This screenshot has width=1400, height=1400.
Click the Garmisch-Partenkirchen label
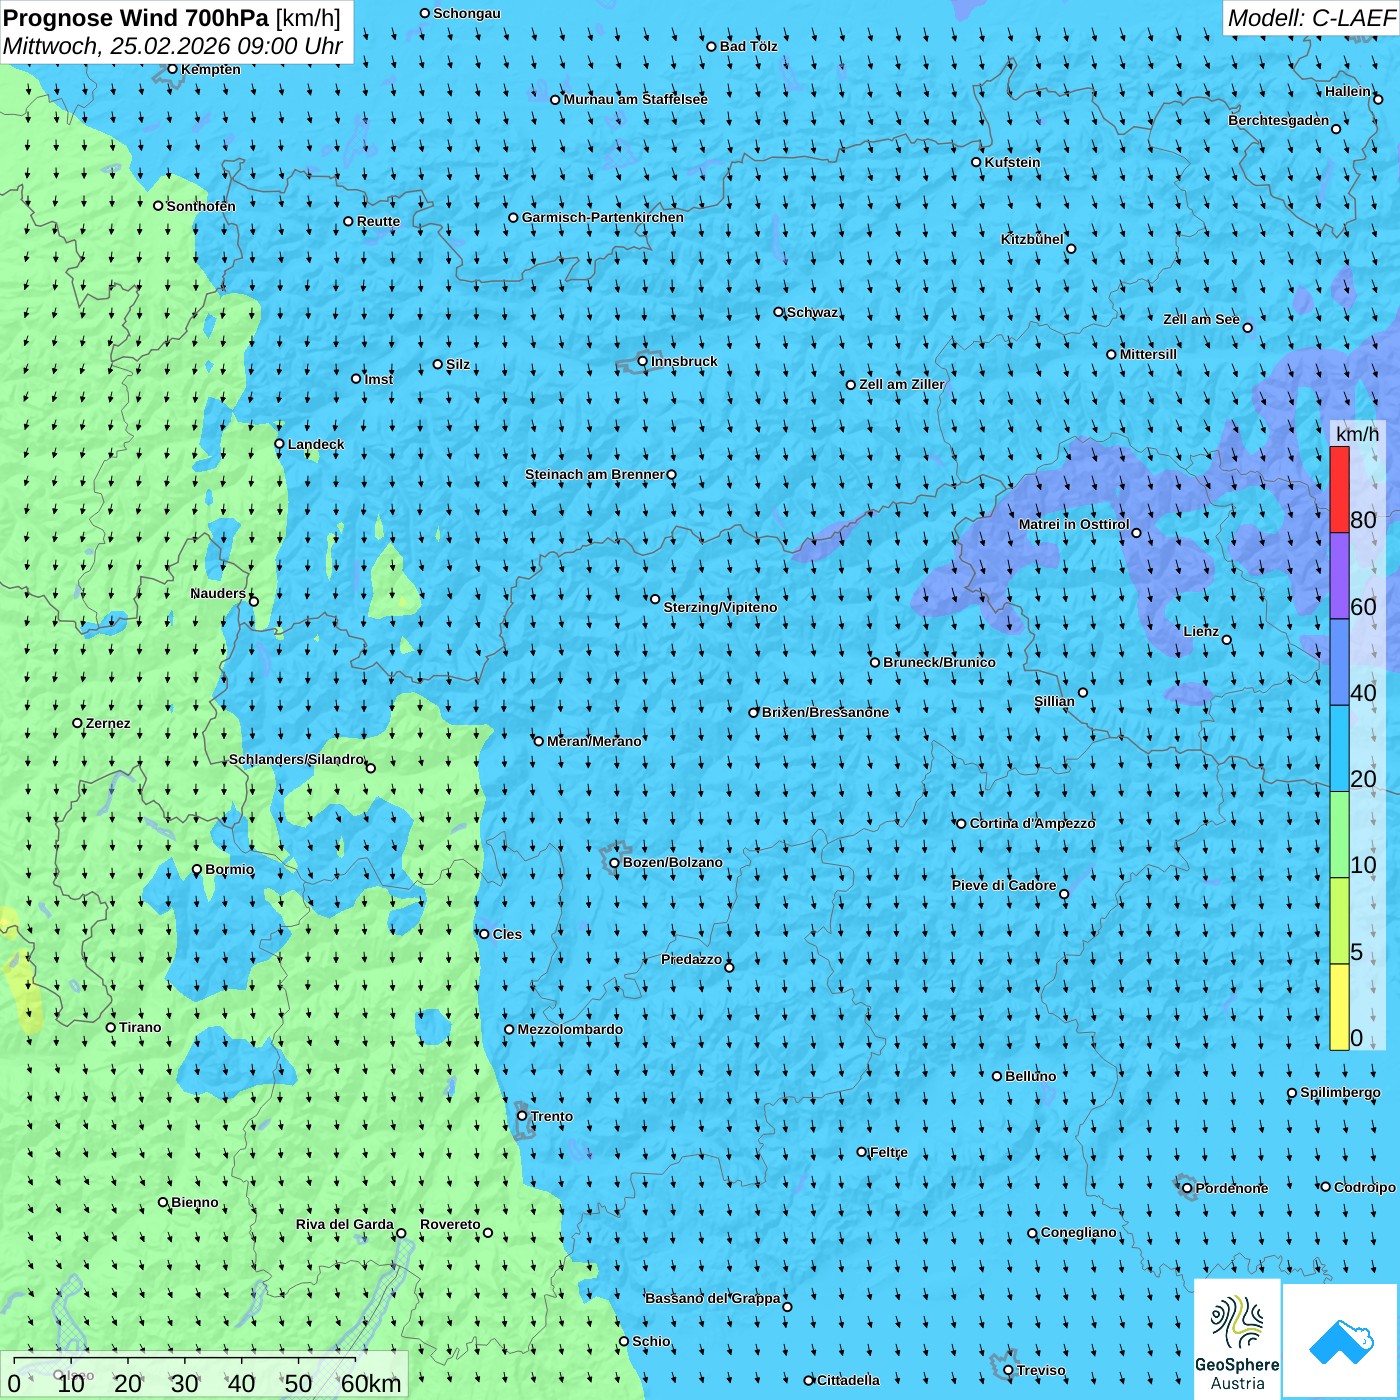pyautogui.click(x=603, y=217)
